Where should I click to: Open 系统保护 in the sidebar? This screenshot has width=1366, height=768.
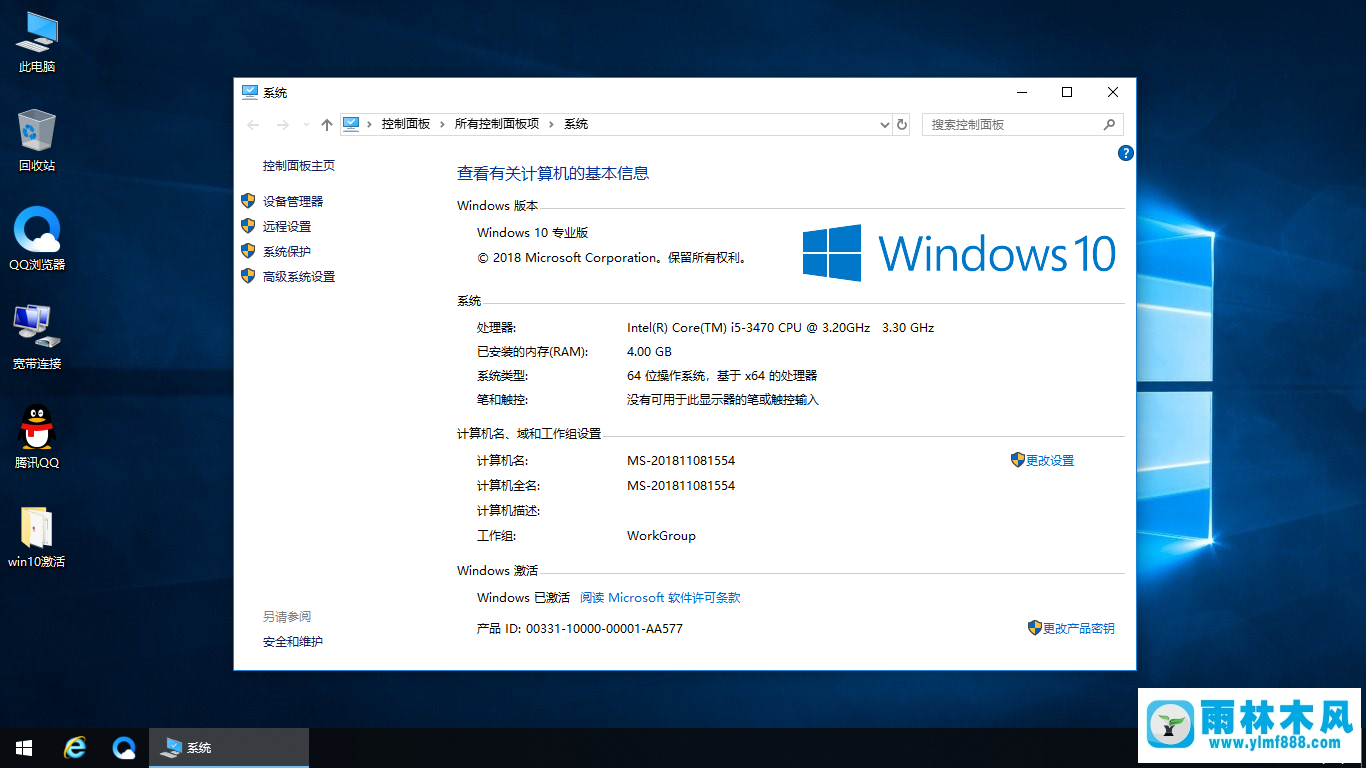(287, 251)
